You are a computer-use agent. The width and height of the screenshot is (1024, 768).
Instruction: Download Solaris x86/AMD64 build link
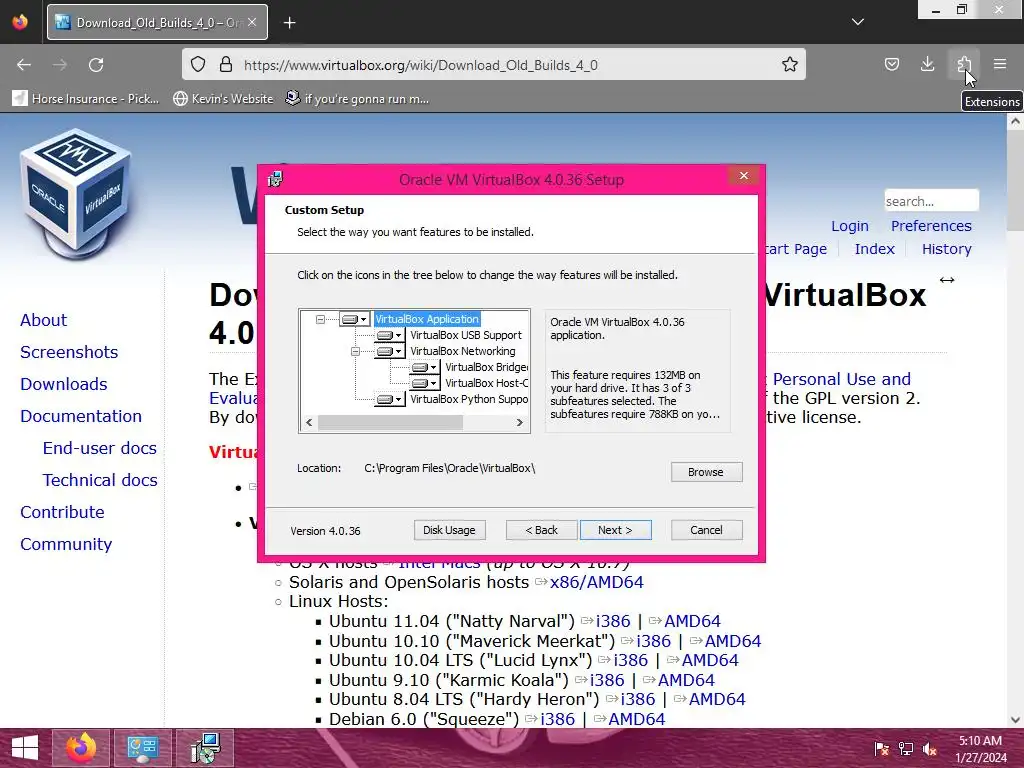point(596,582)
